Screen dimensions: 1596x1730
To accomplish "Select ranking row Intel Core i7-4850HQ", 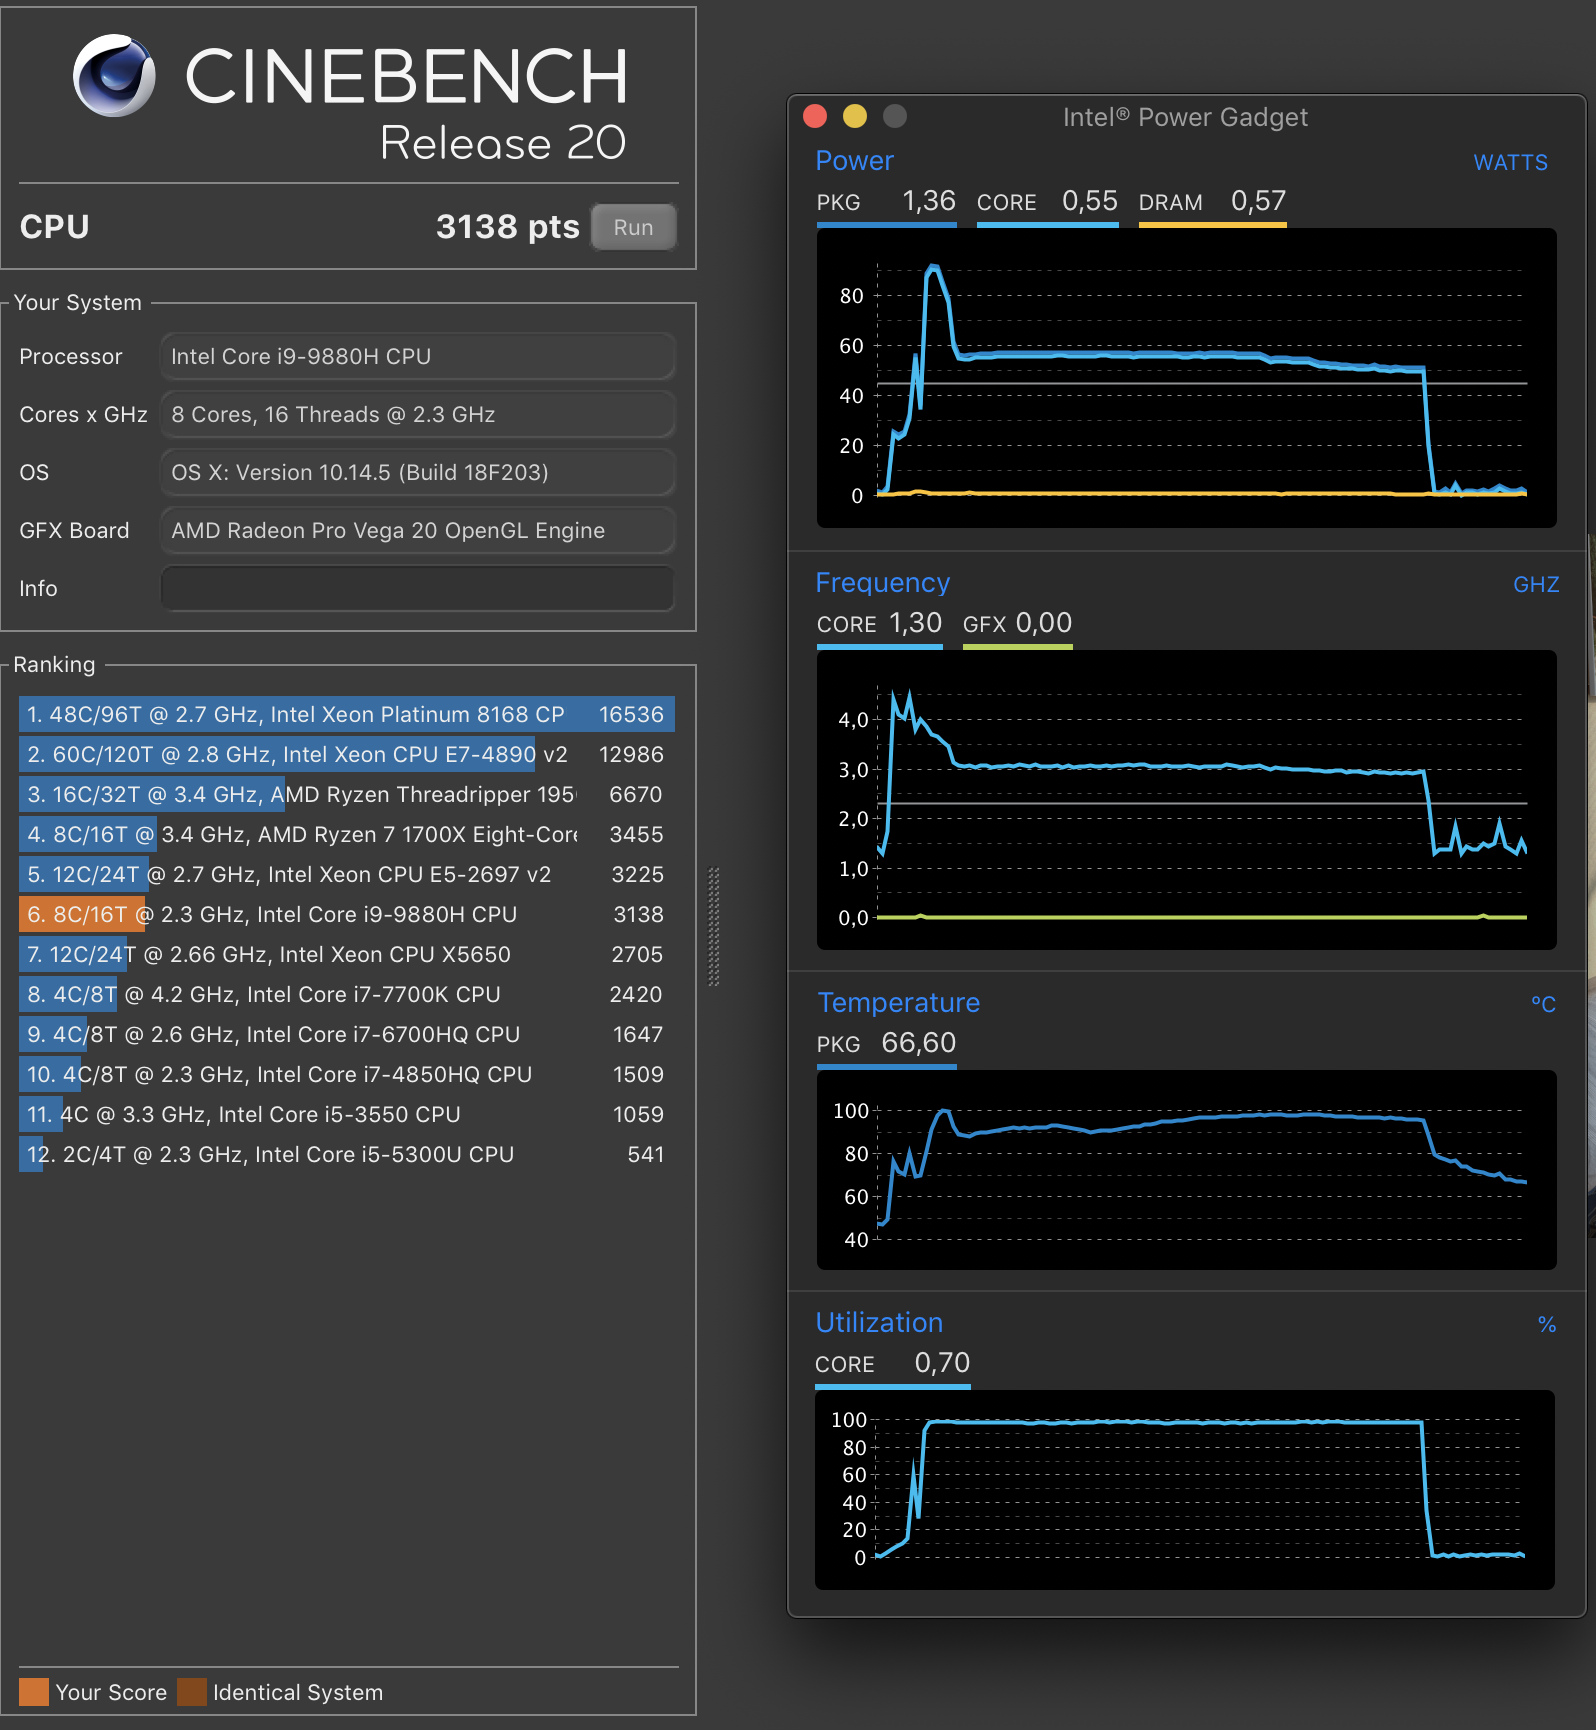I will pos(346,1075).
